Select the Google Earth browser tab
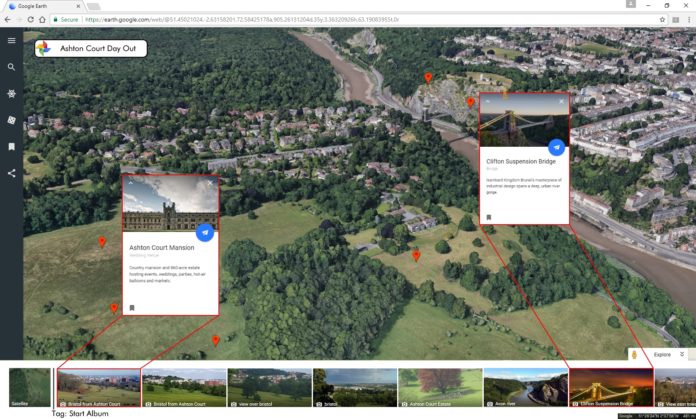The width and height of the screenshot is (696, 419). 40,6
